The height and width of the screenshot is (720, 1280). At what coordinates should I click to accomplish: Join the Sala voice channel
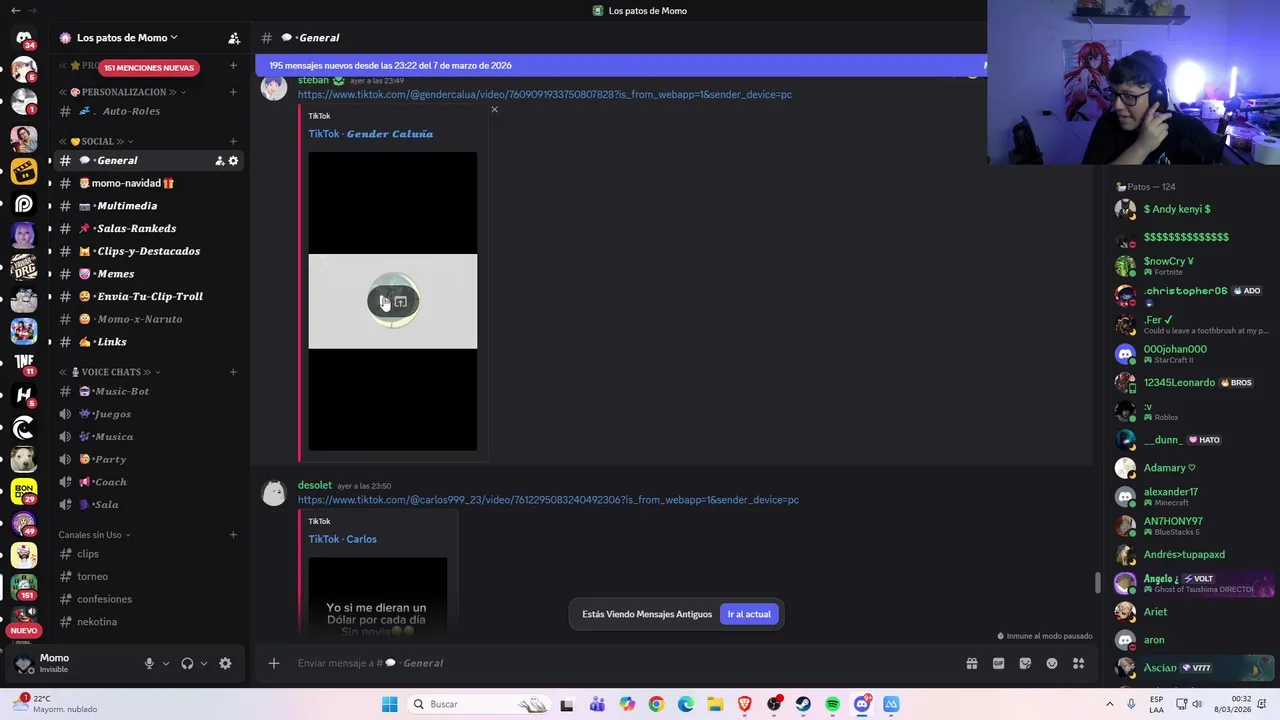pyautogui.click(x=149, y=505)
